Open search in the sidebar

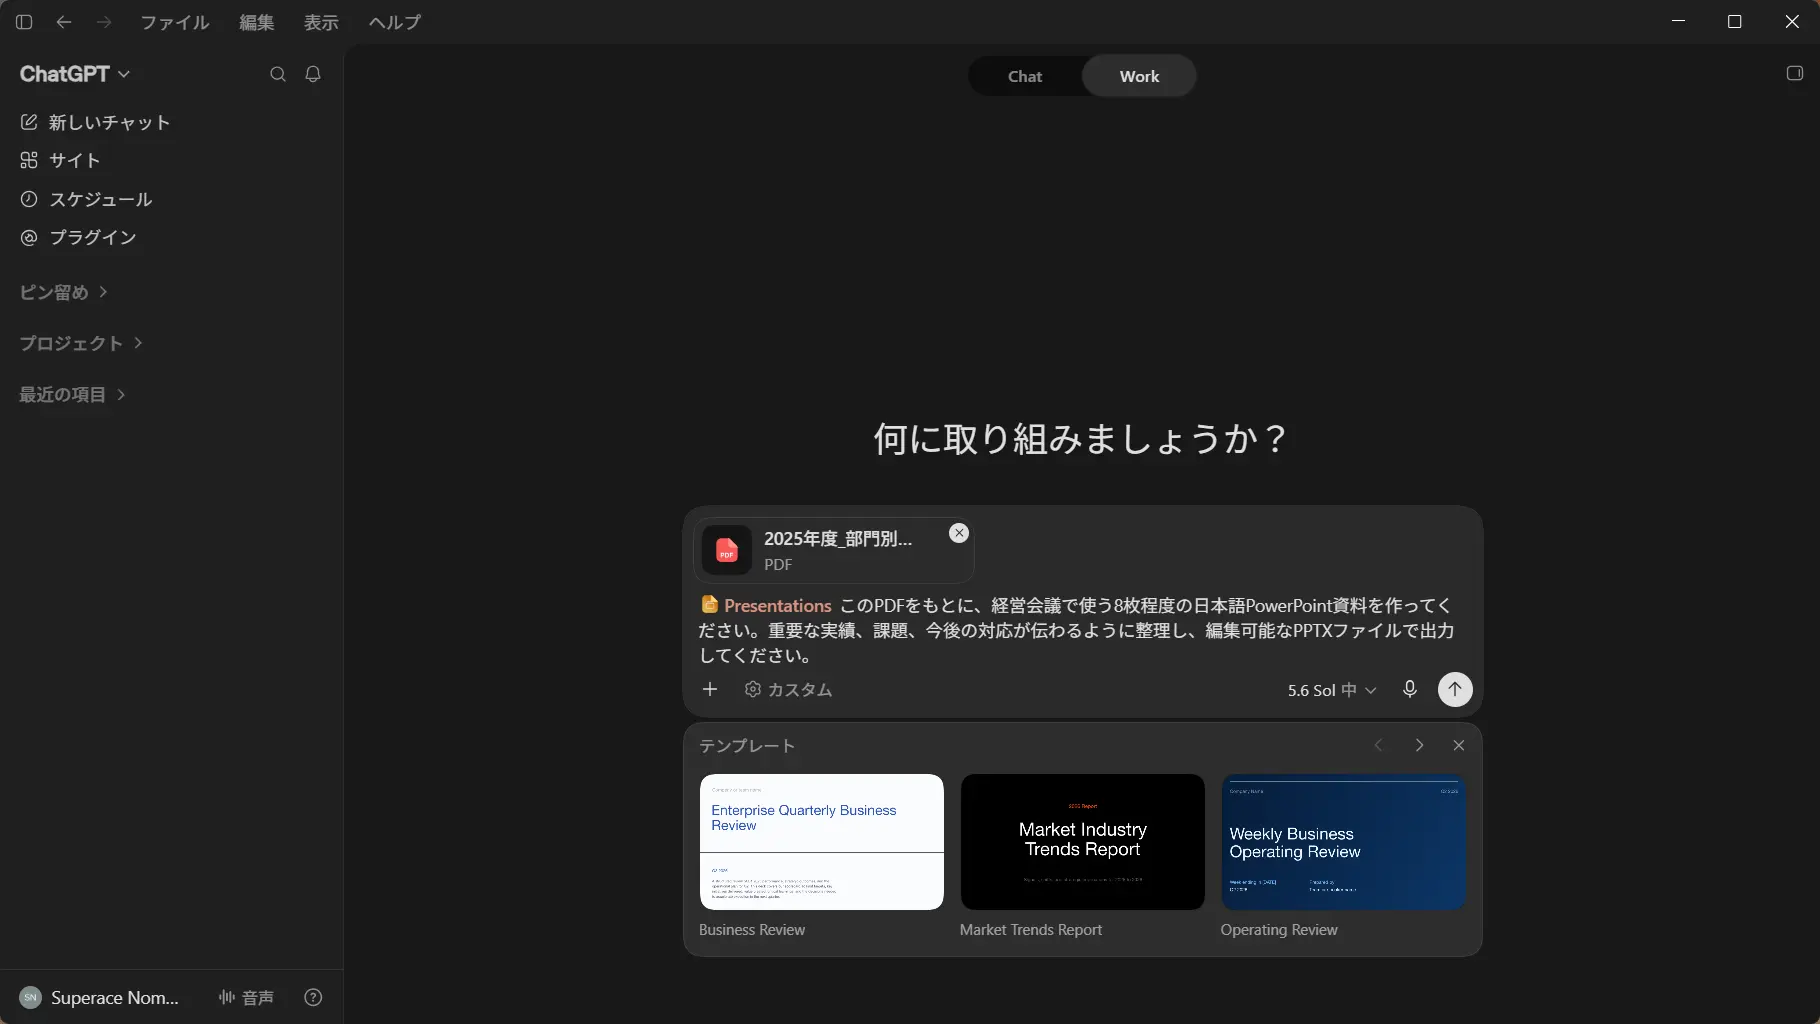(x=278, y=74)
